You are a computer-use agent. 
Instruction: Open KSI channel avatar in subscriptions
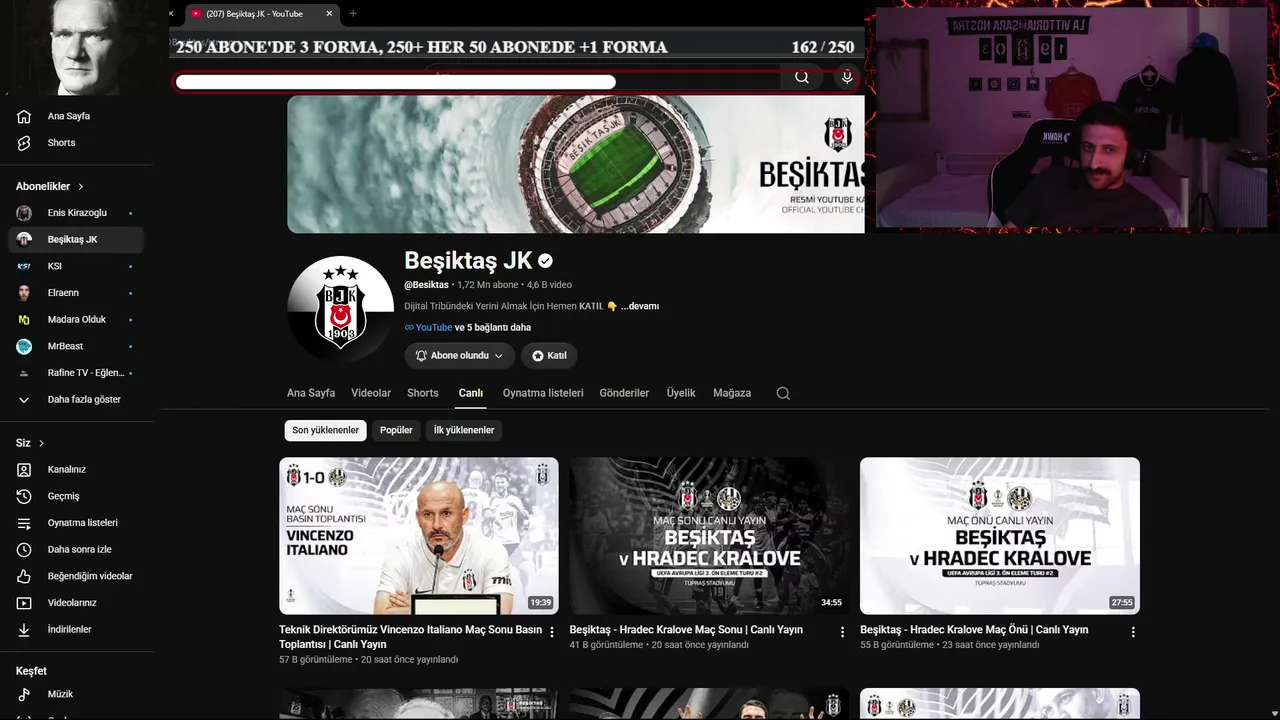24,266
